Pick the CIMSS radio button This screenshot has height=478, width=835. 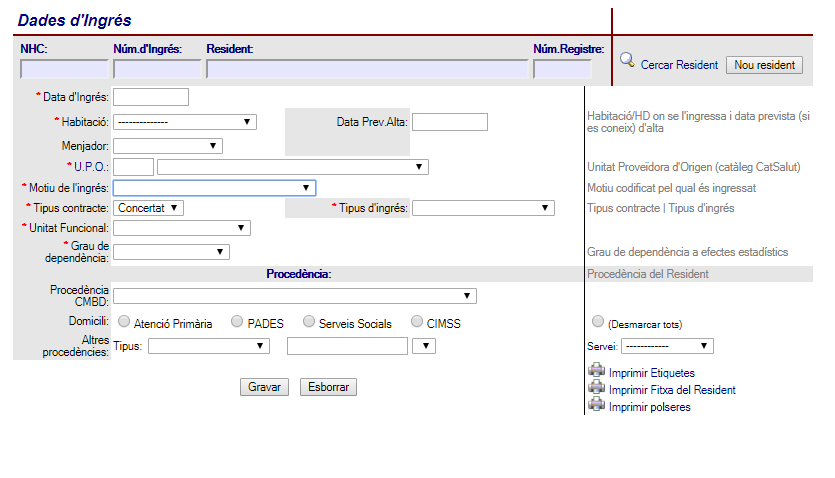point(416,322)
